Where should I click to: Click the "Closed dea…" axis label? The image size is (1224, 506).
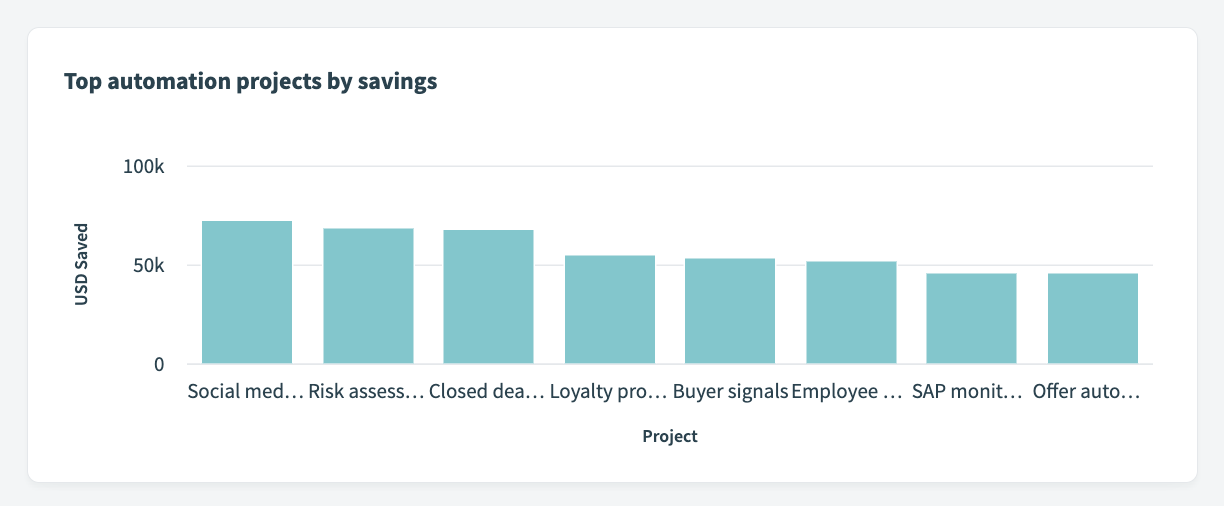(487, 392)
